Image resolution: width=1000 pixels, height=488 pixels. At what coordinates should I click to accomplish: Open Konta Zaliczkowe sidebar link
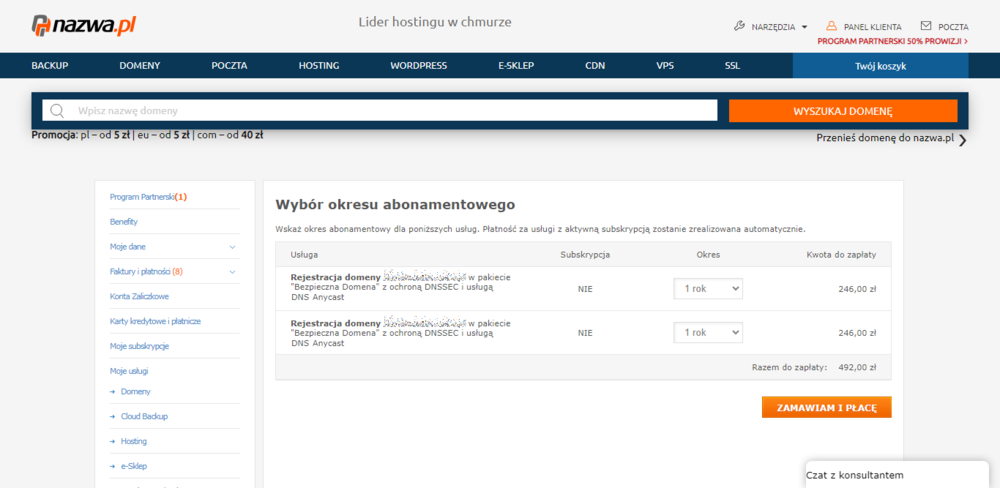point(139,297)
